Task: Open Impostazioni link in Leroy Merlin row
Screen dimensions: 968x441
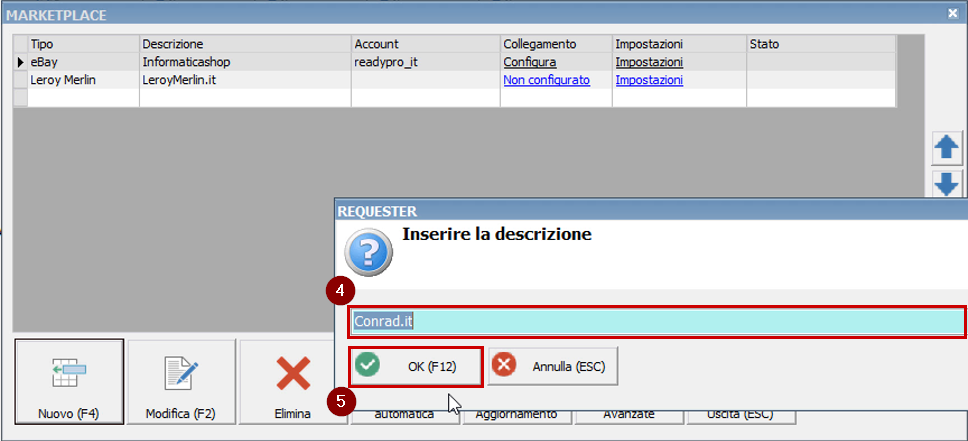Action: [x=649, y=80]
